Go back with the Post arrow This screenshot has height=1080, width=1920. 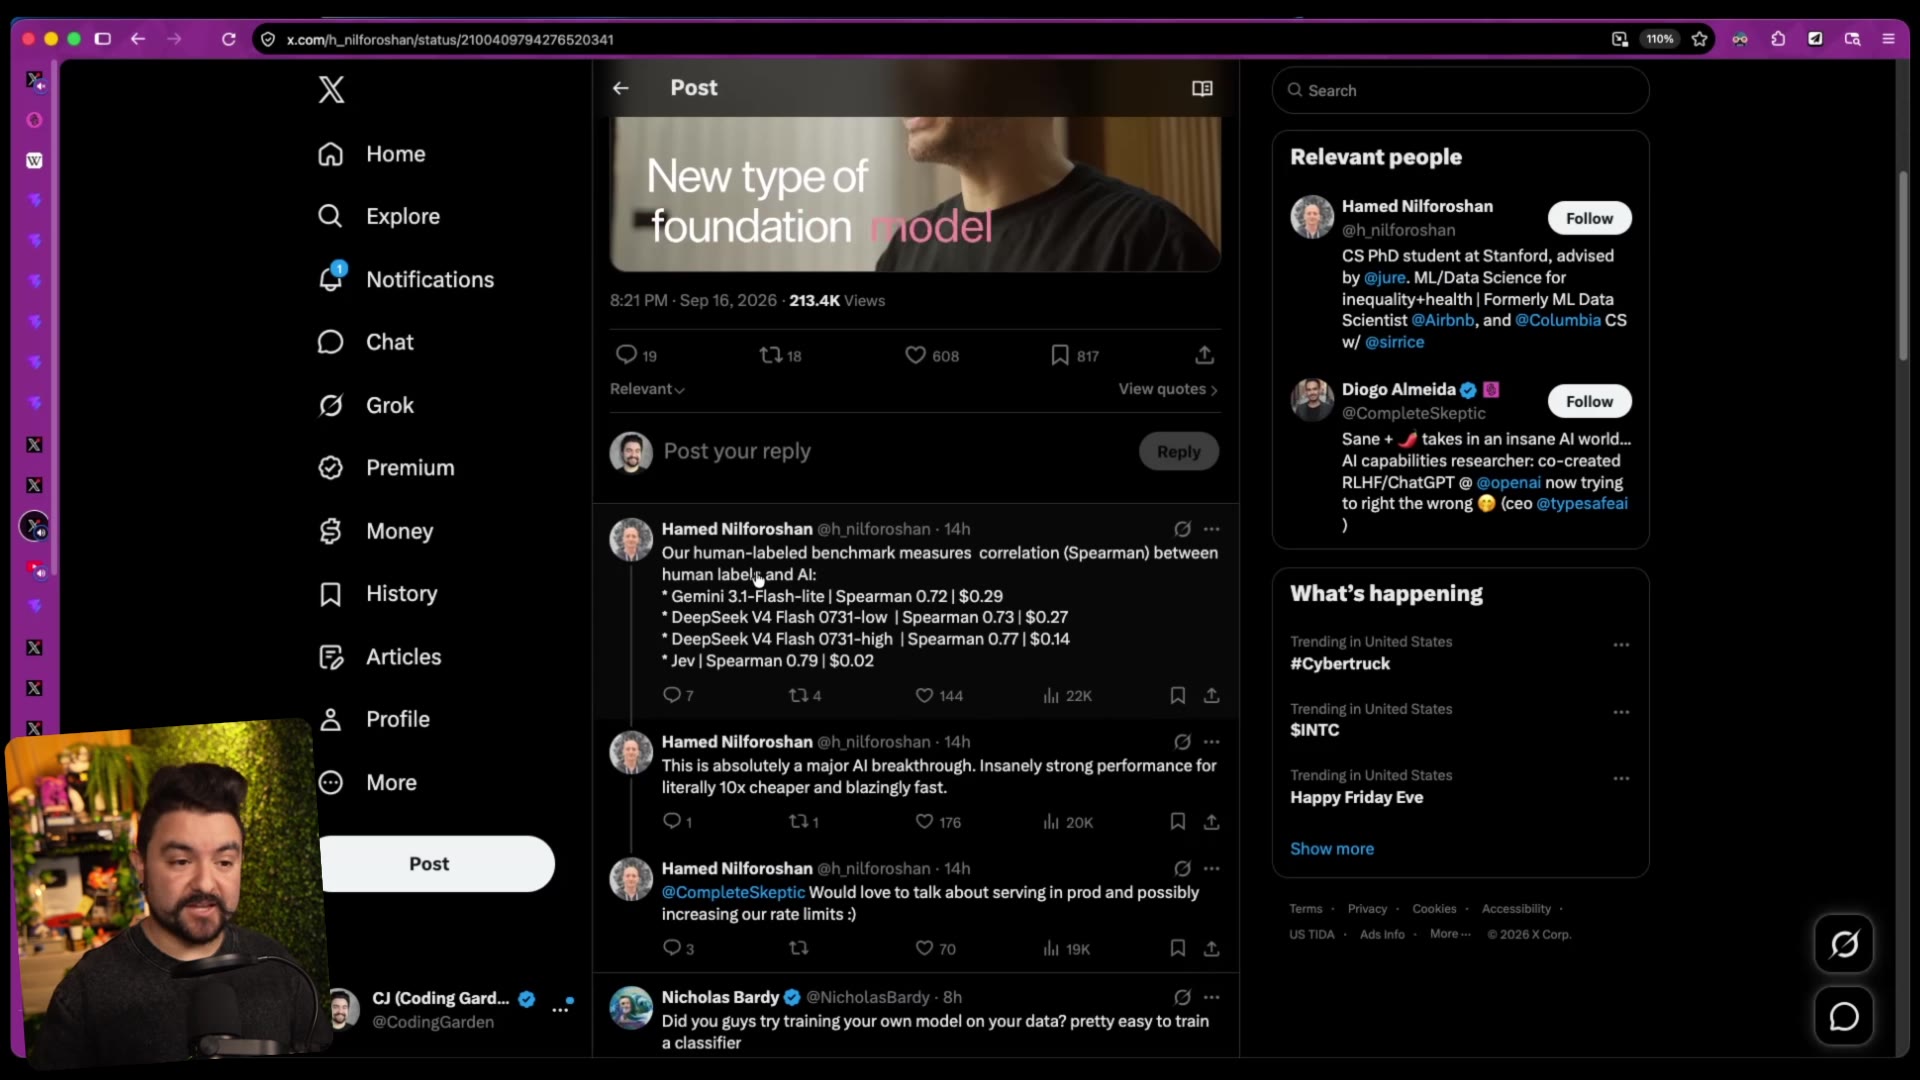[x=621, y=88]
